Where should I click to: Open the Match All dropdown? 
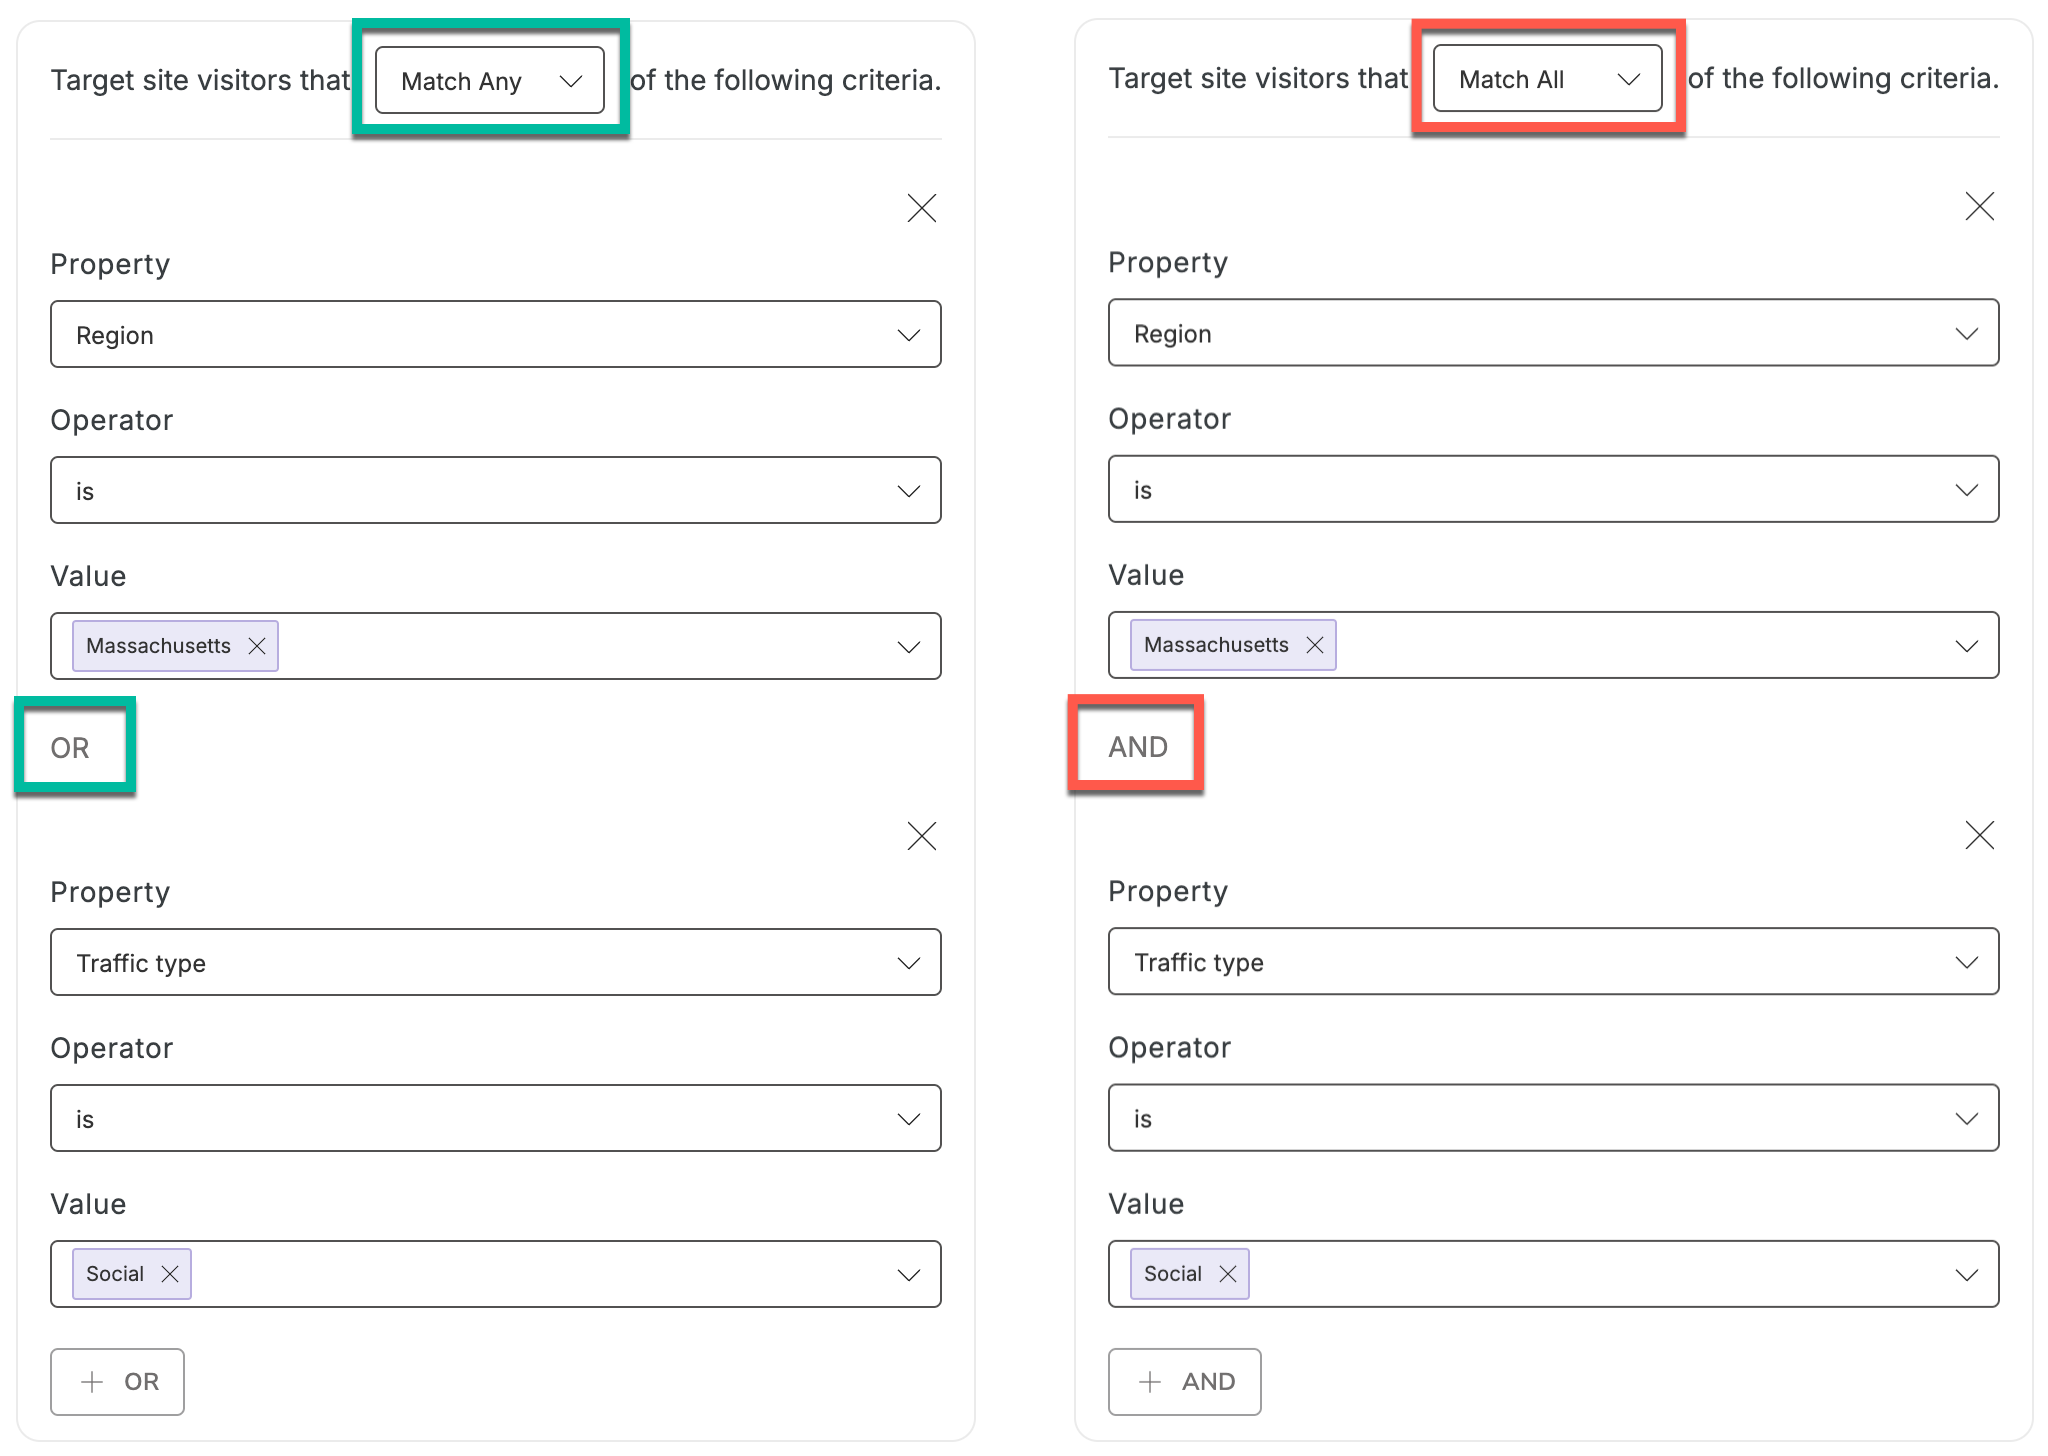[x=1548, y=78]
